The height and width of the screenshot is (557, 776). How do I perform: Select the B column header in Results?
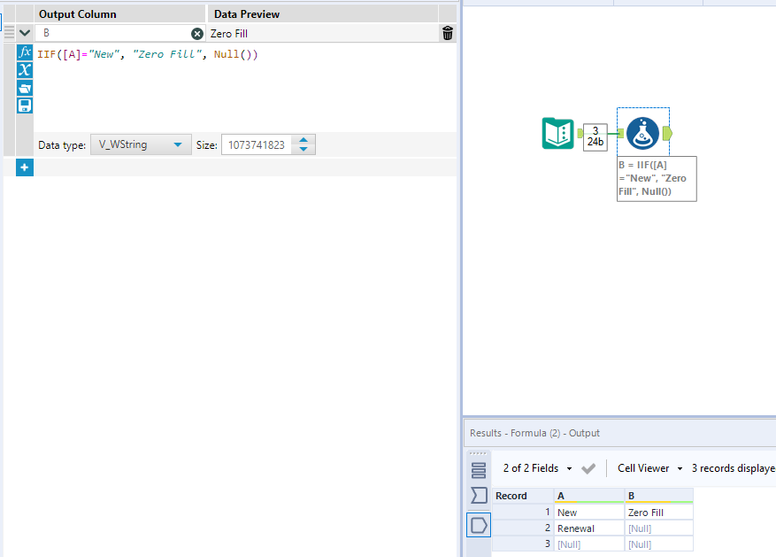[x=659, y=496]
